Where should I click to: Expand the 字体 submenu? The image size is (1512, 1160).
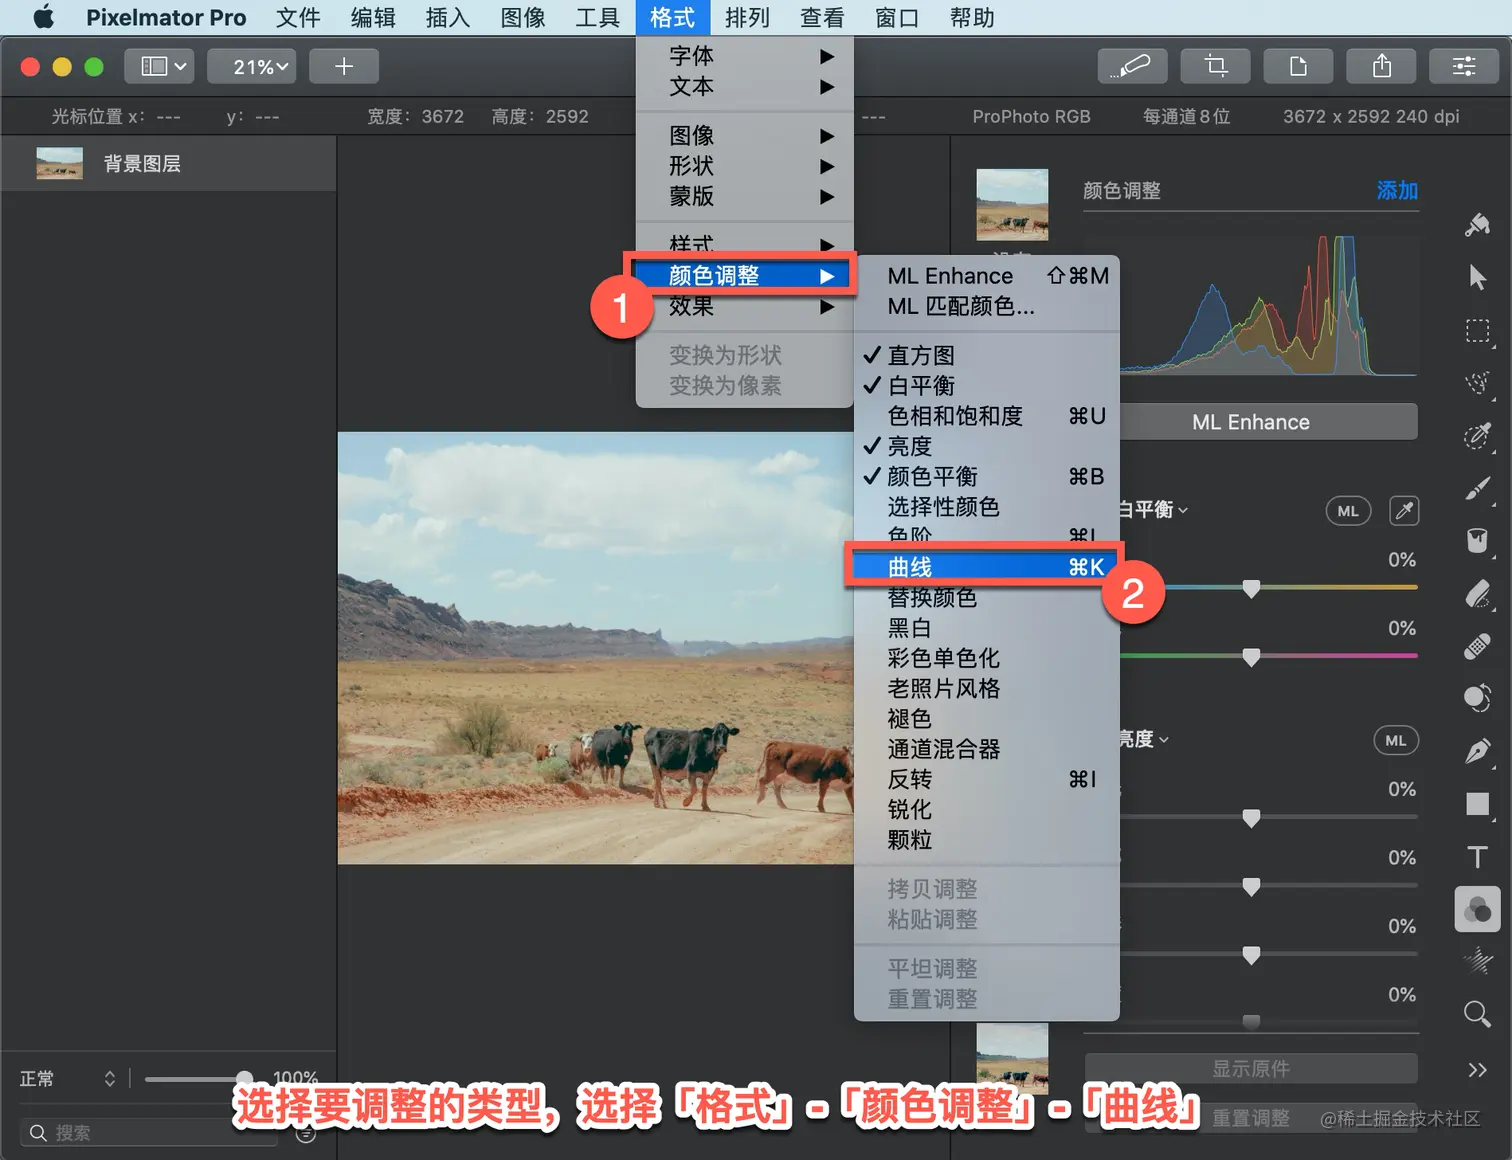[745, 56]
